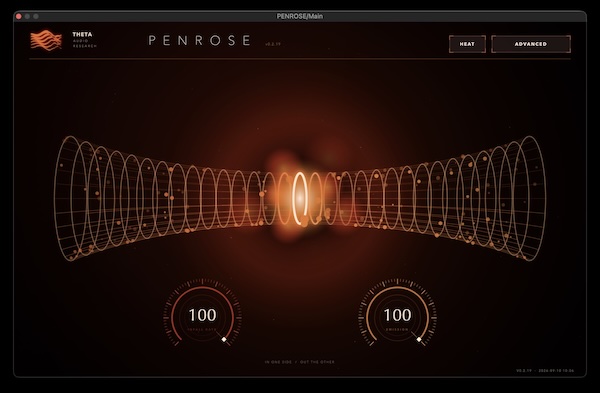Click the version number beside PENROSE
The image size is (600, 393).
point(273,44)
